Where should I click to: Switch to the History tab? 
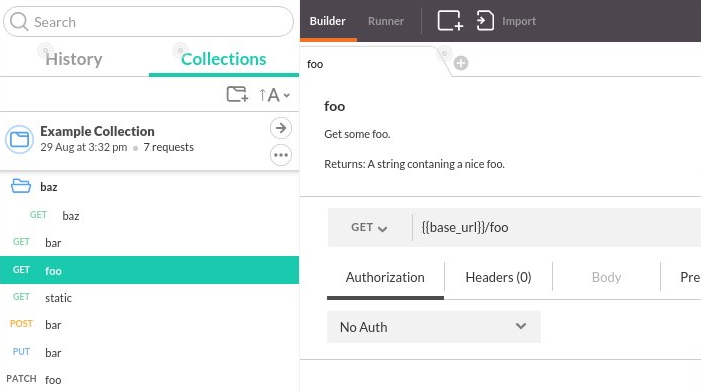74,59
